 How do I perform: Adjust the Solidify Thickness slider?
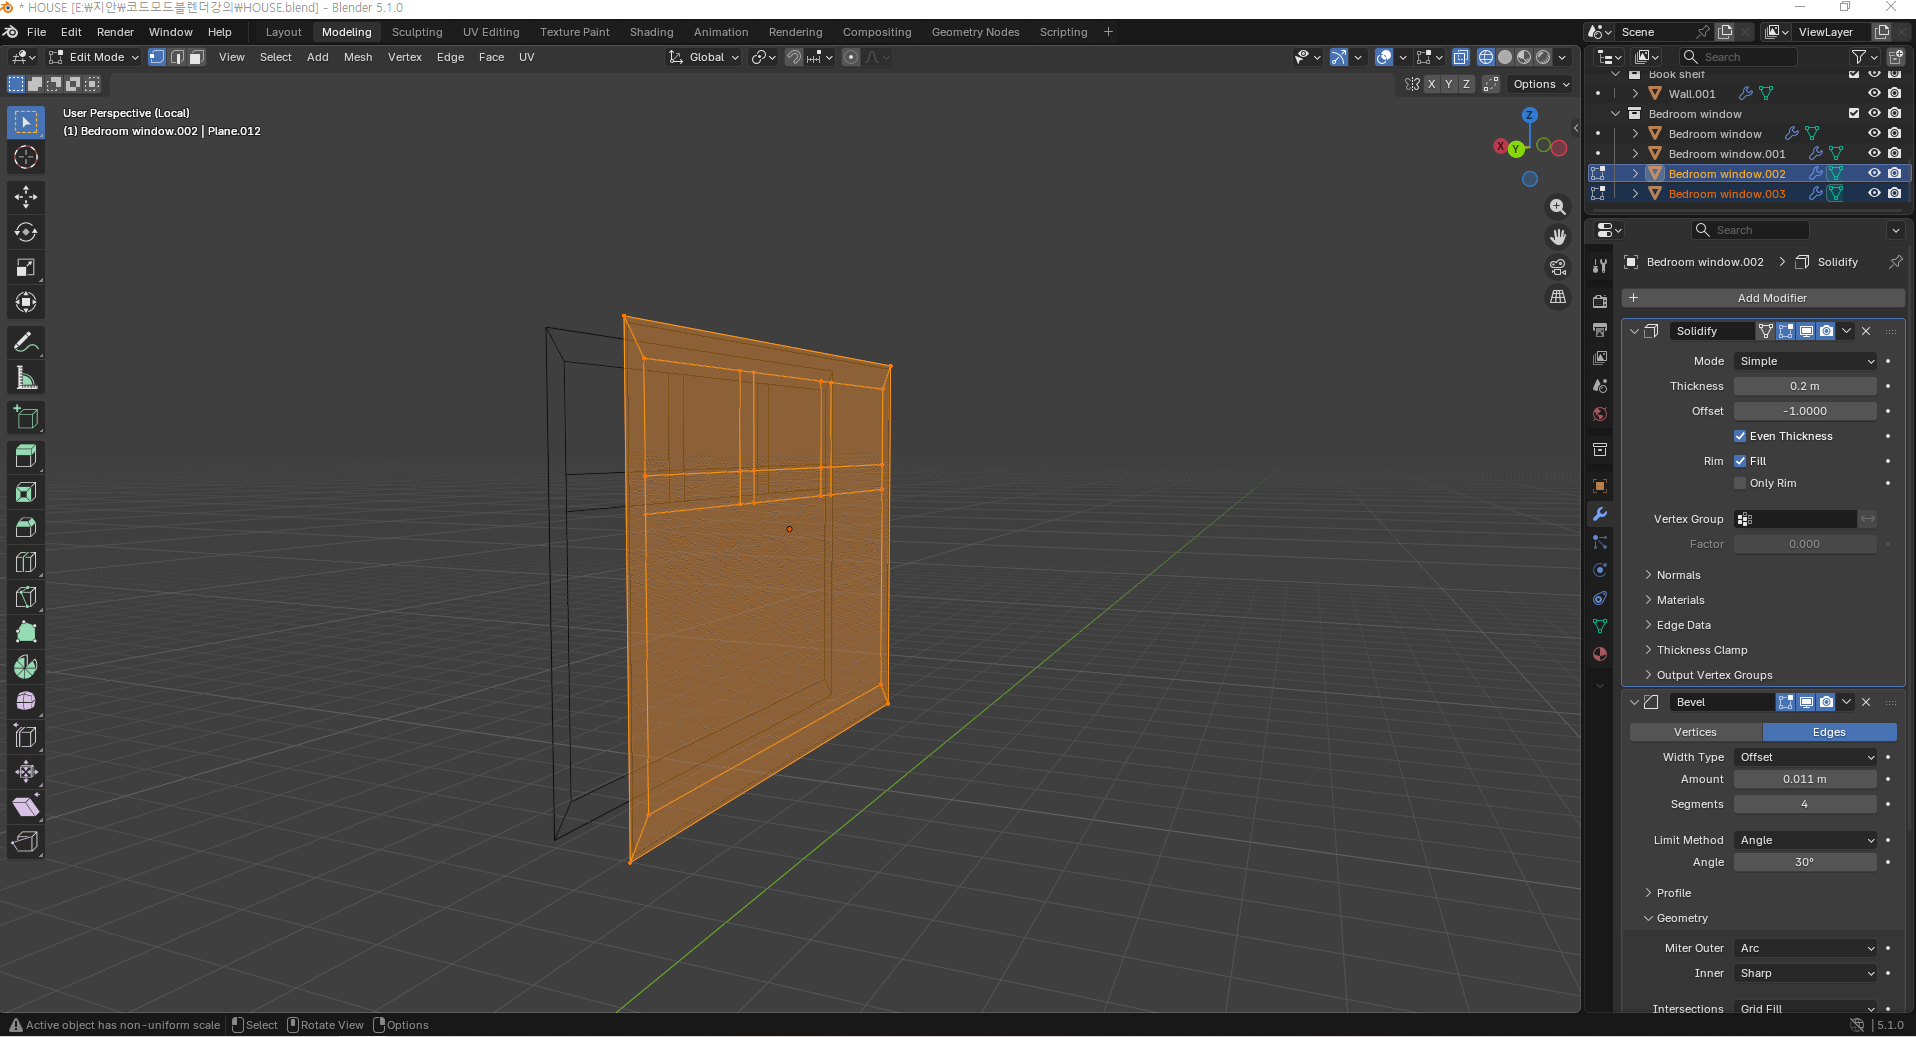click(x=1804, y=386)
